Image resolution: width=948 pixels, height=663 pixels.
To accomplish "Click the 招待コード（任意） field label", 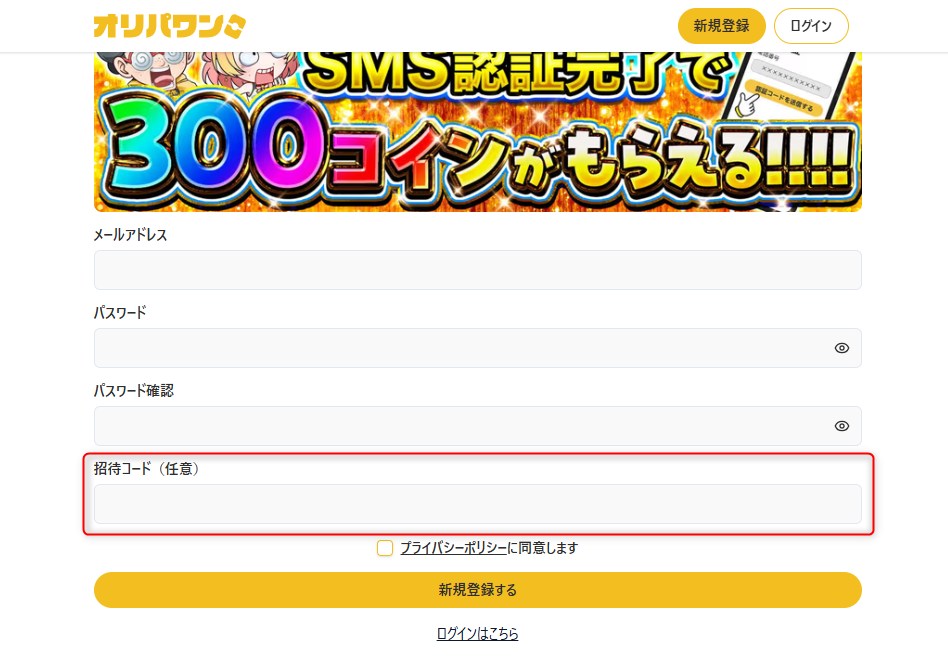I will pyautogui.click(x=146, y=469).
